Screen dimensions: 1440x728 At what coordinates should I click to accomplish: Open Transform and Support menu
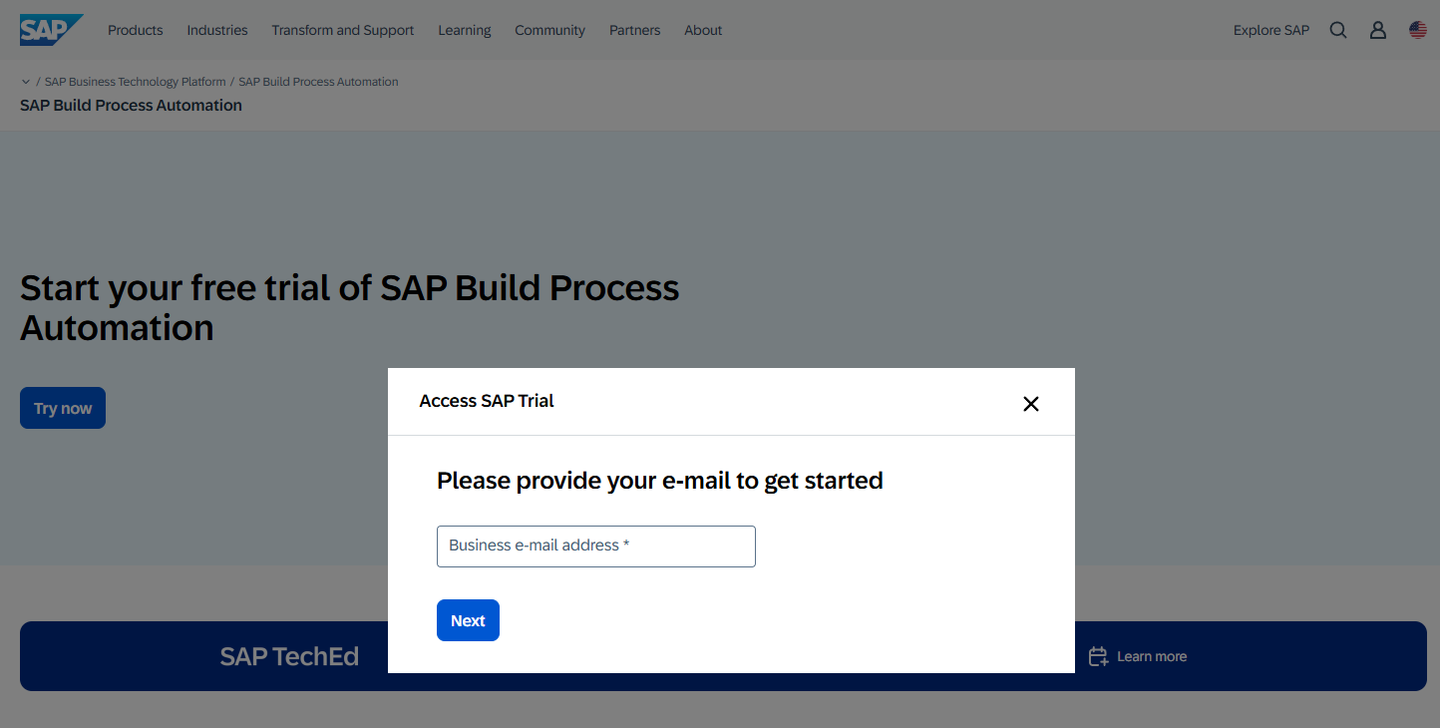(x=343, y=30)
